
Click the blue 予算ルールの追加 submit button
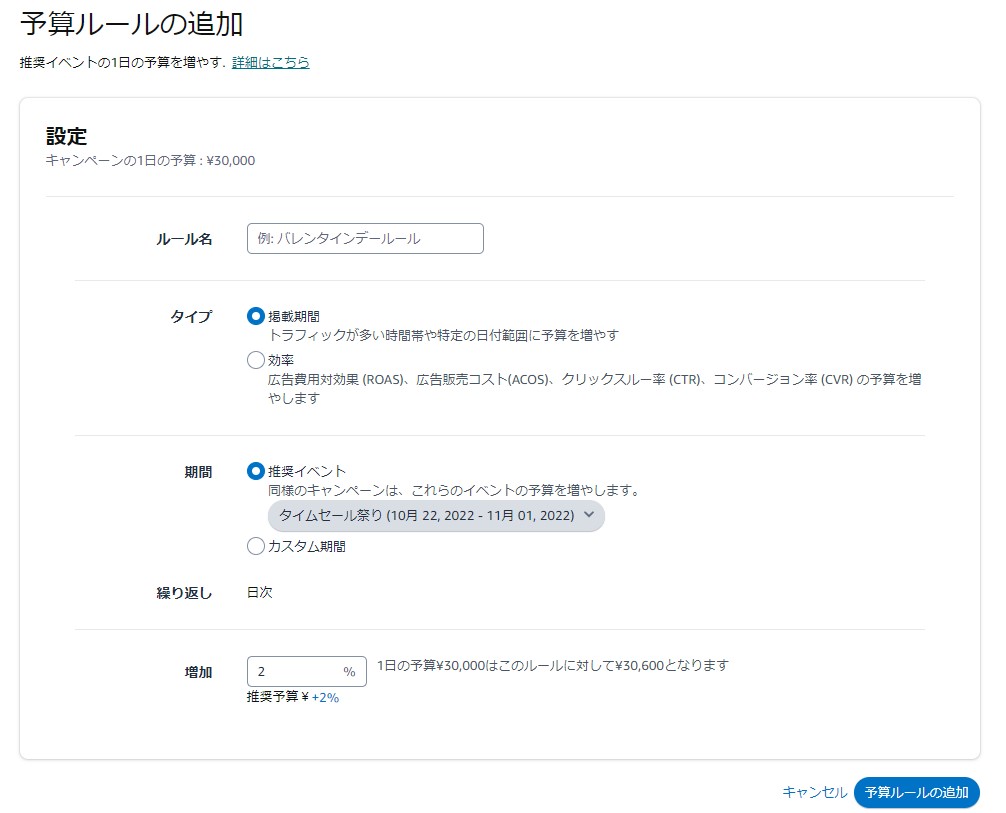[916, 792]
